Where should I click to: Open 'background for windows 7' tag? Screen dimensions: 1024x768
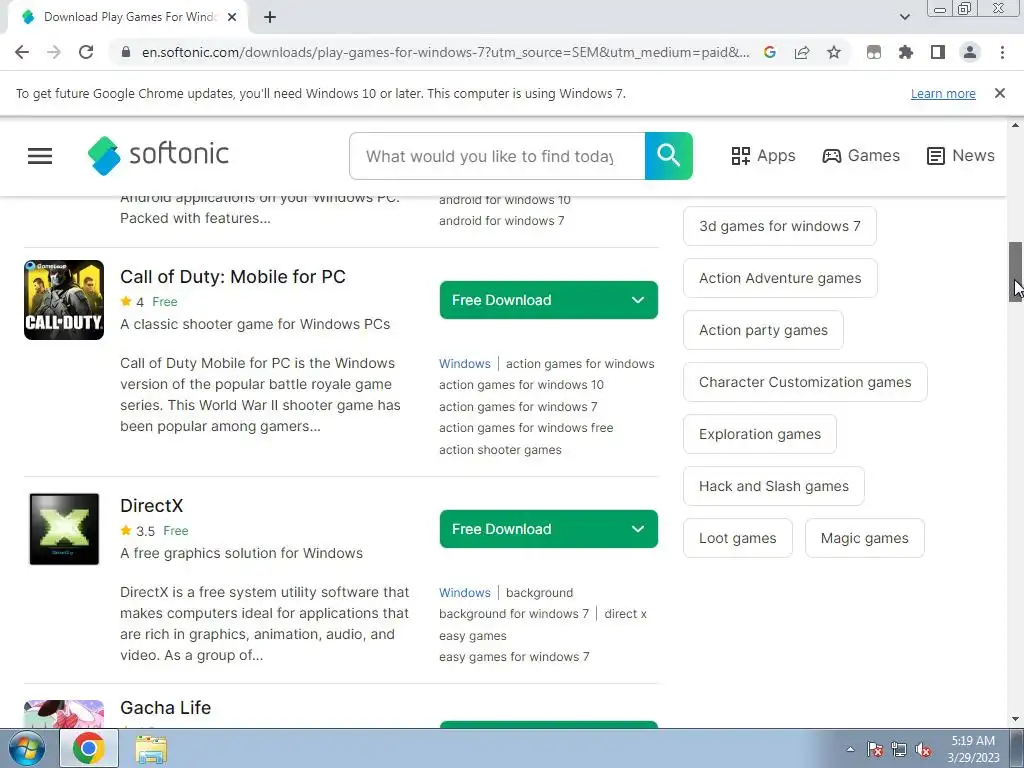click(x=514, y=614)
